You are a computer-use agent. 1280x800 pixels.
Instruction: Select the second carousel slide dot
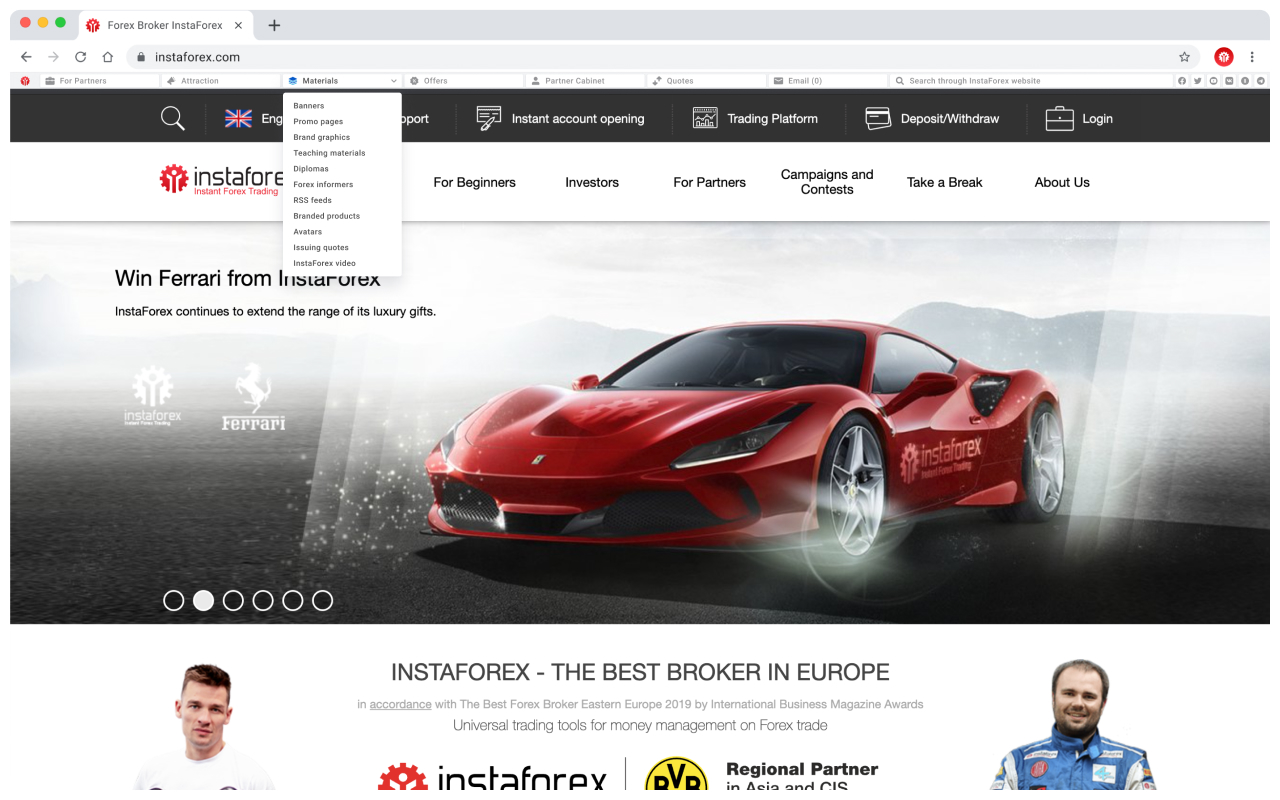[x=203, y=600]
